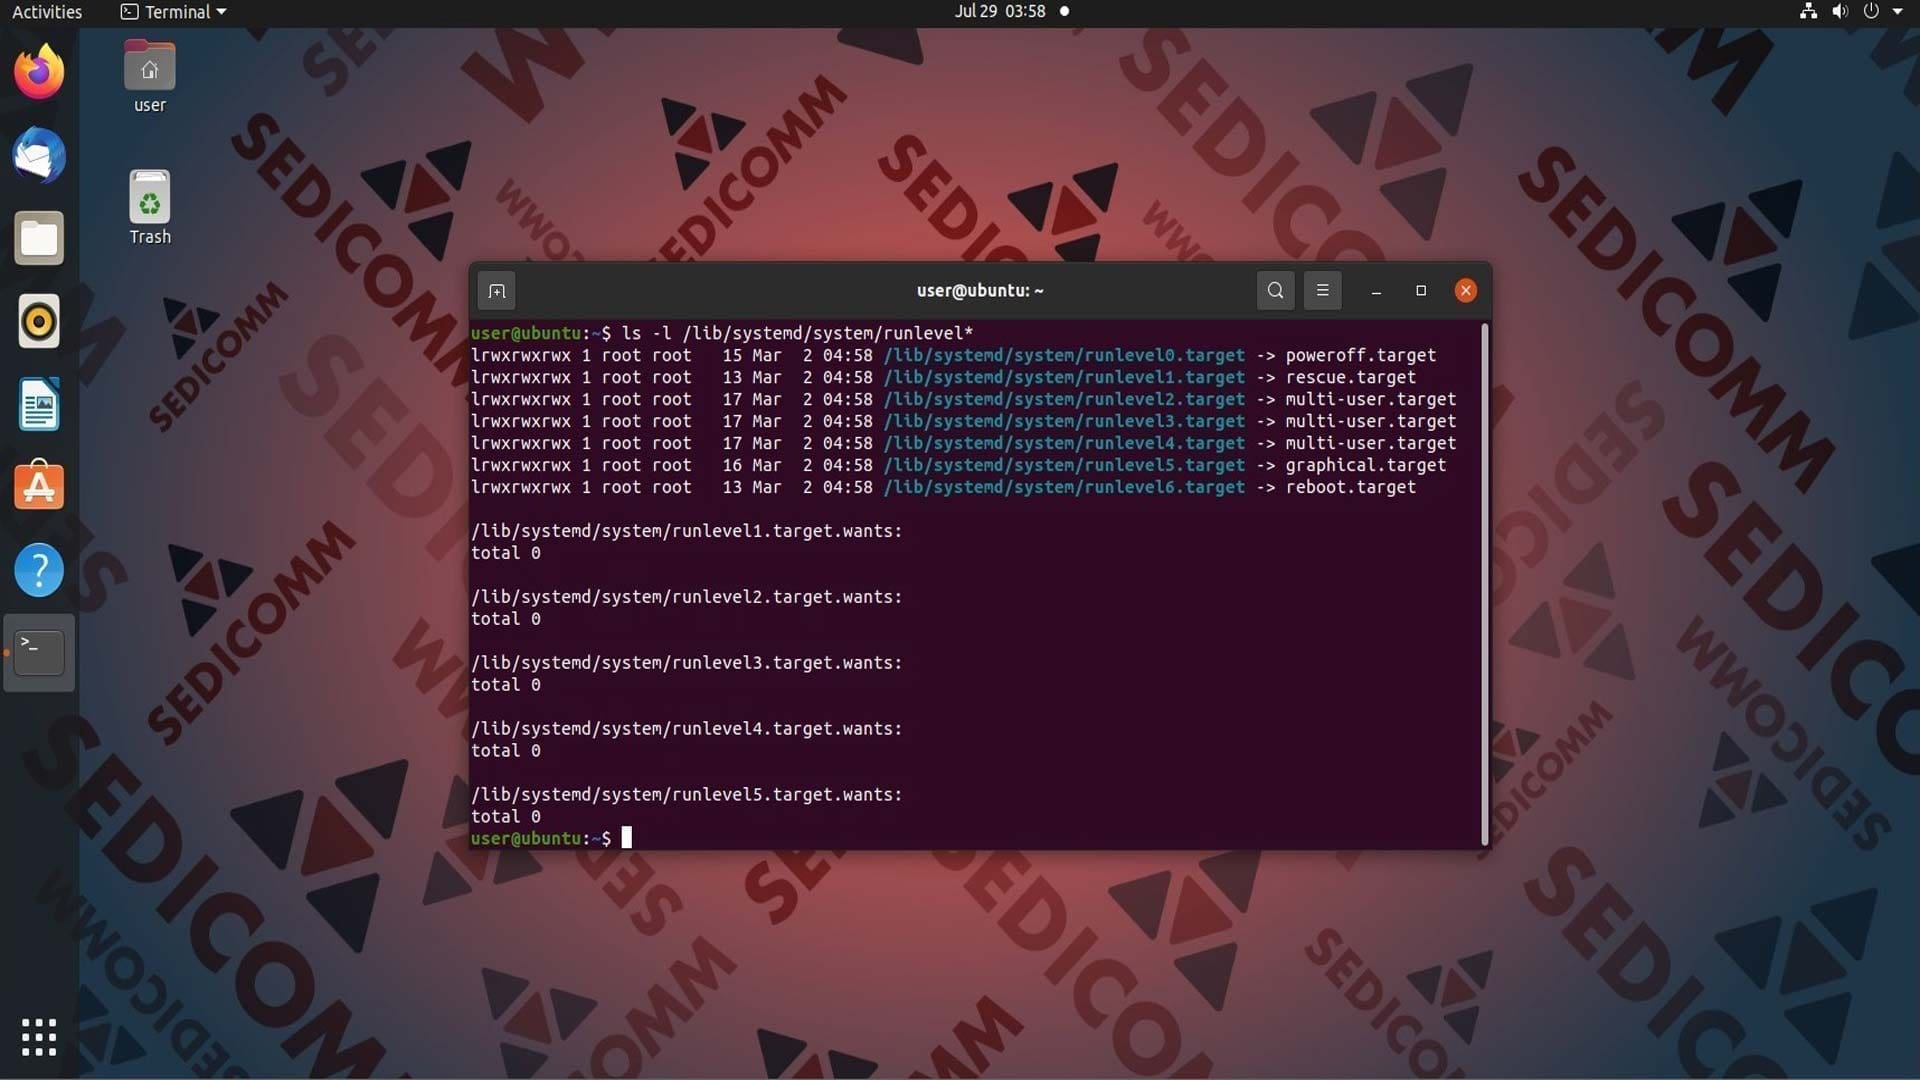Open Rhythmbox music player in the dock
Screen dimensions: 1920x1080
pyautogui.click(x=39, y=321)
